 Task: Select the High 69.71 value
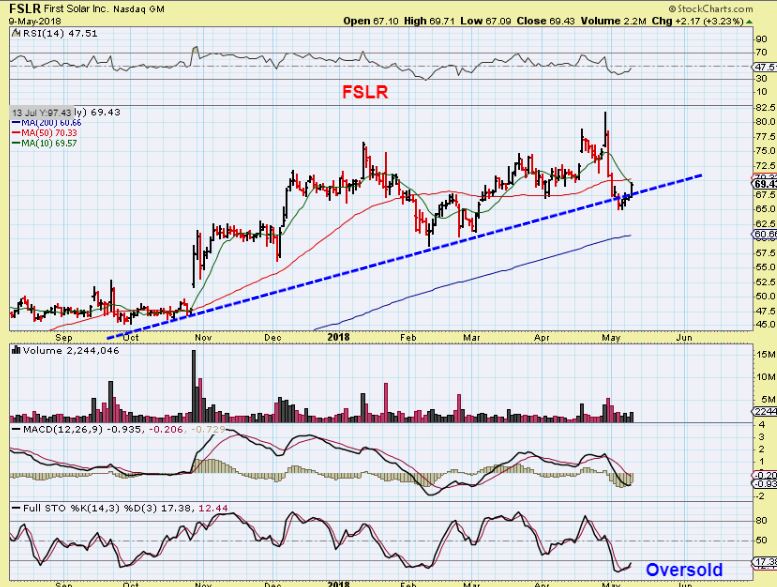(429, 21)
